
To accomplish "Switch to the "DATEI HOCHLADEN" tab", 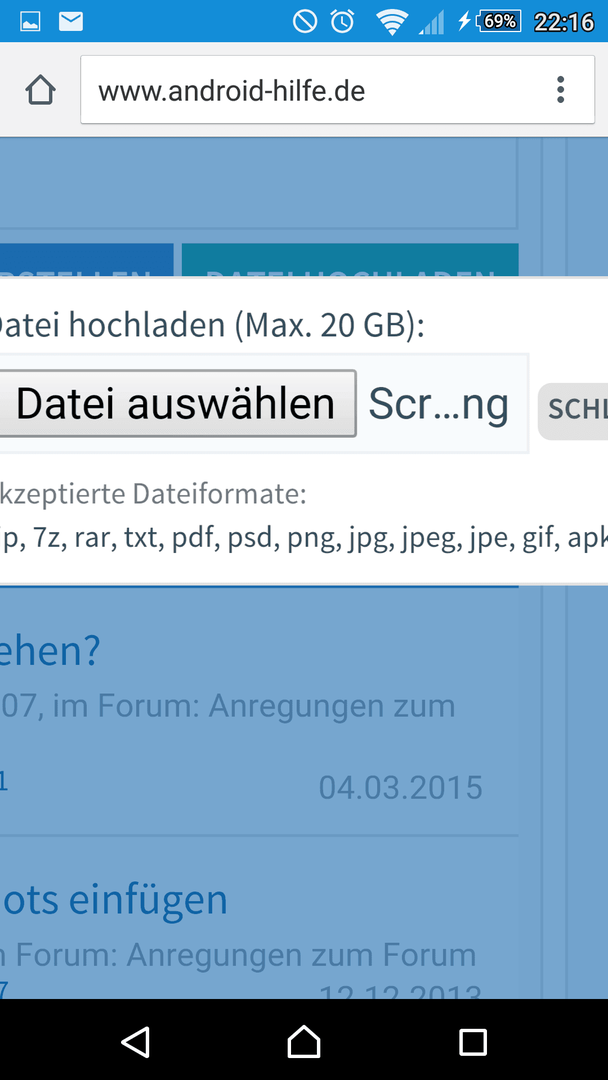I will click(x=350, y=262).
